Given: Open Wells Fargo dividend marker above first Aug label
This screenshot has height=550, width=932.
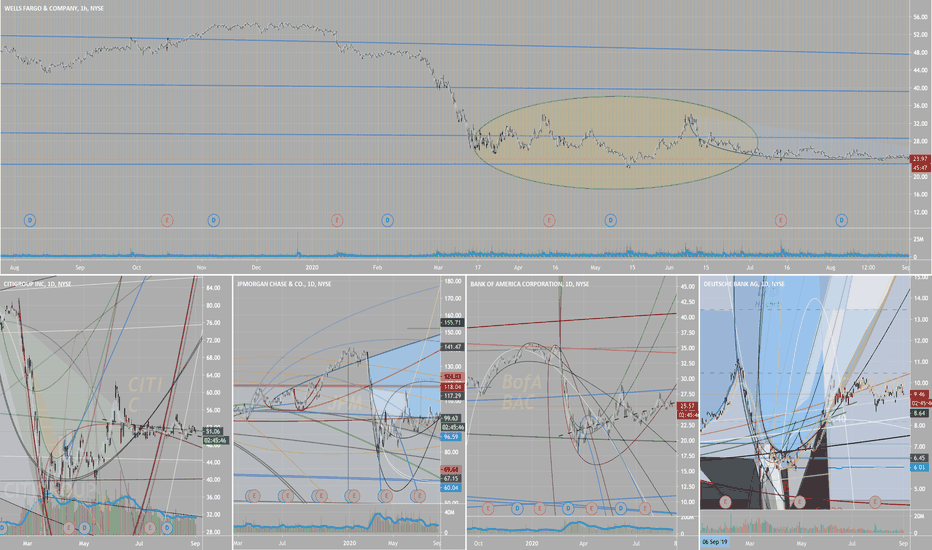Looking at the screenshot, I should coord(30,221).
